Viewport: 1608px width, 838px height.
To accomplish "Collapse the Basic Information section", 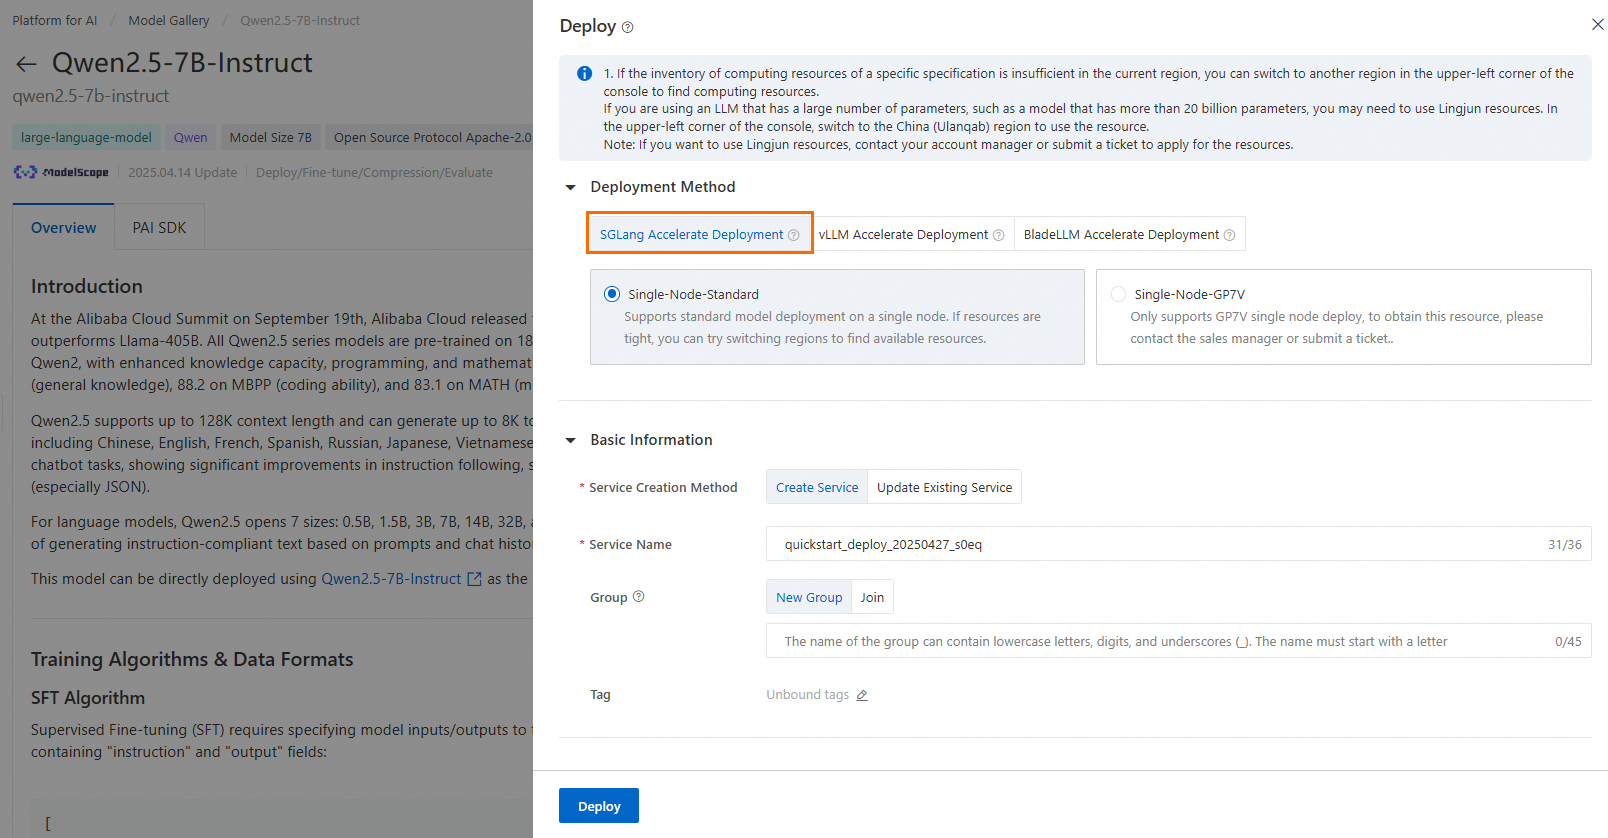I will click(x=571, y=440).
